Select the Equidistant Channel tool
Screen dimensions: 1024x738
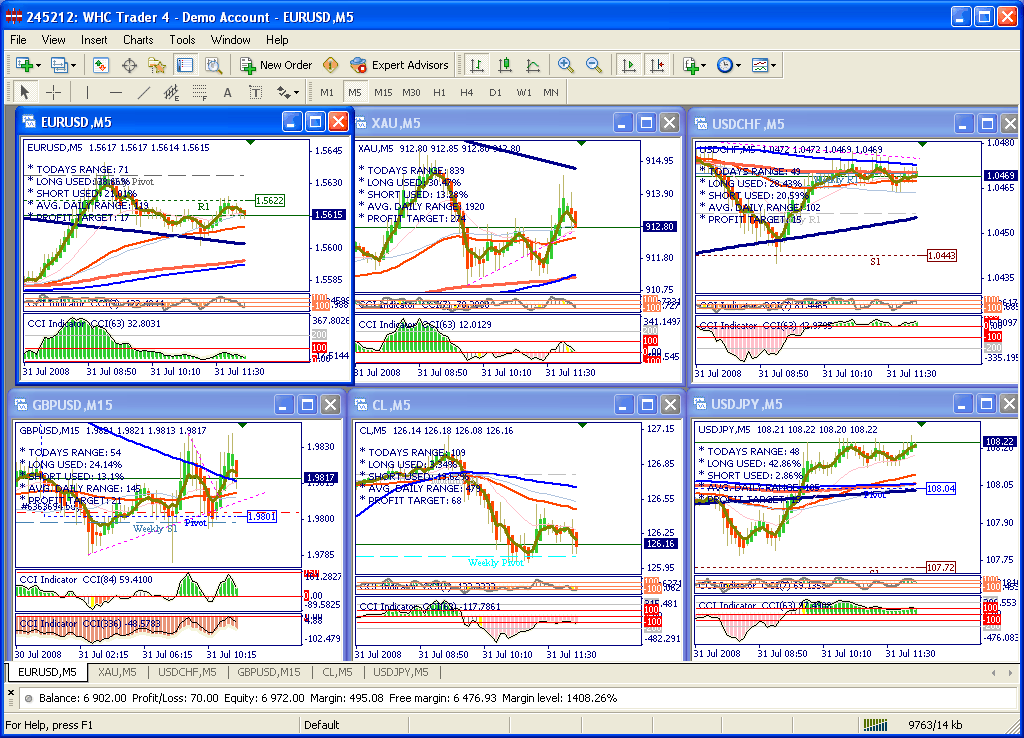pyautogui.click(x=172, y=92)
